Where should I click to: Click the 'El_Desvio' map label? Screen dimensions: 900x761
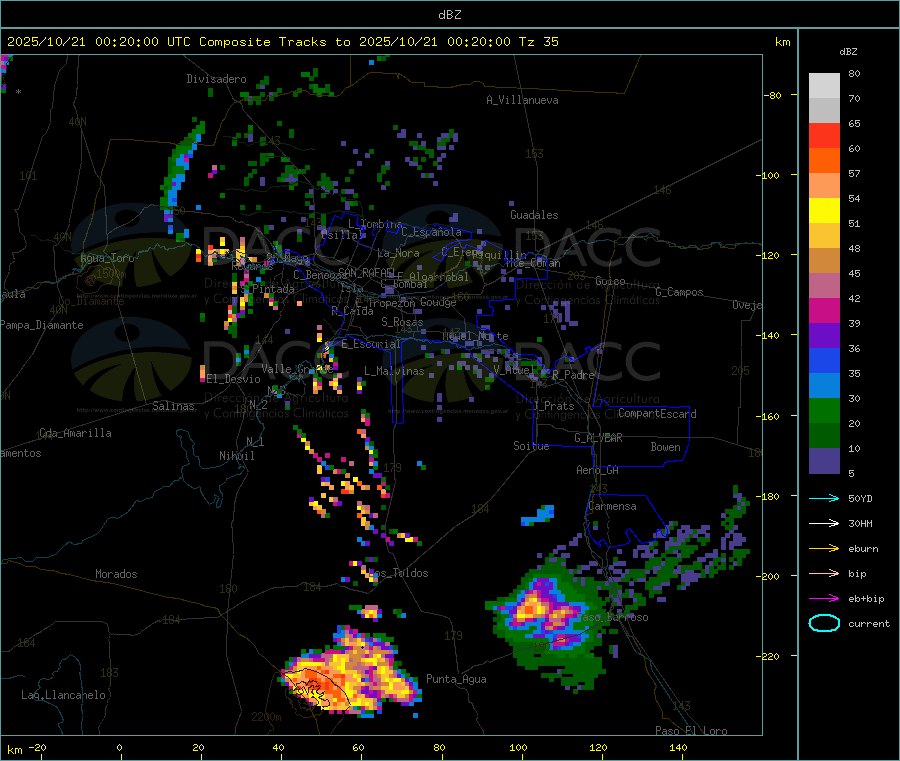coord(233,379)
